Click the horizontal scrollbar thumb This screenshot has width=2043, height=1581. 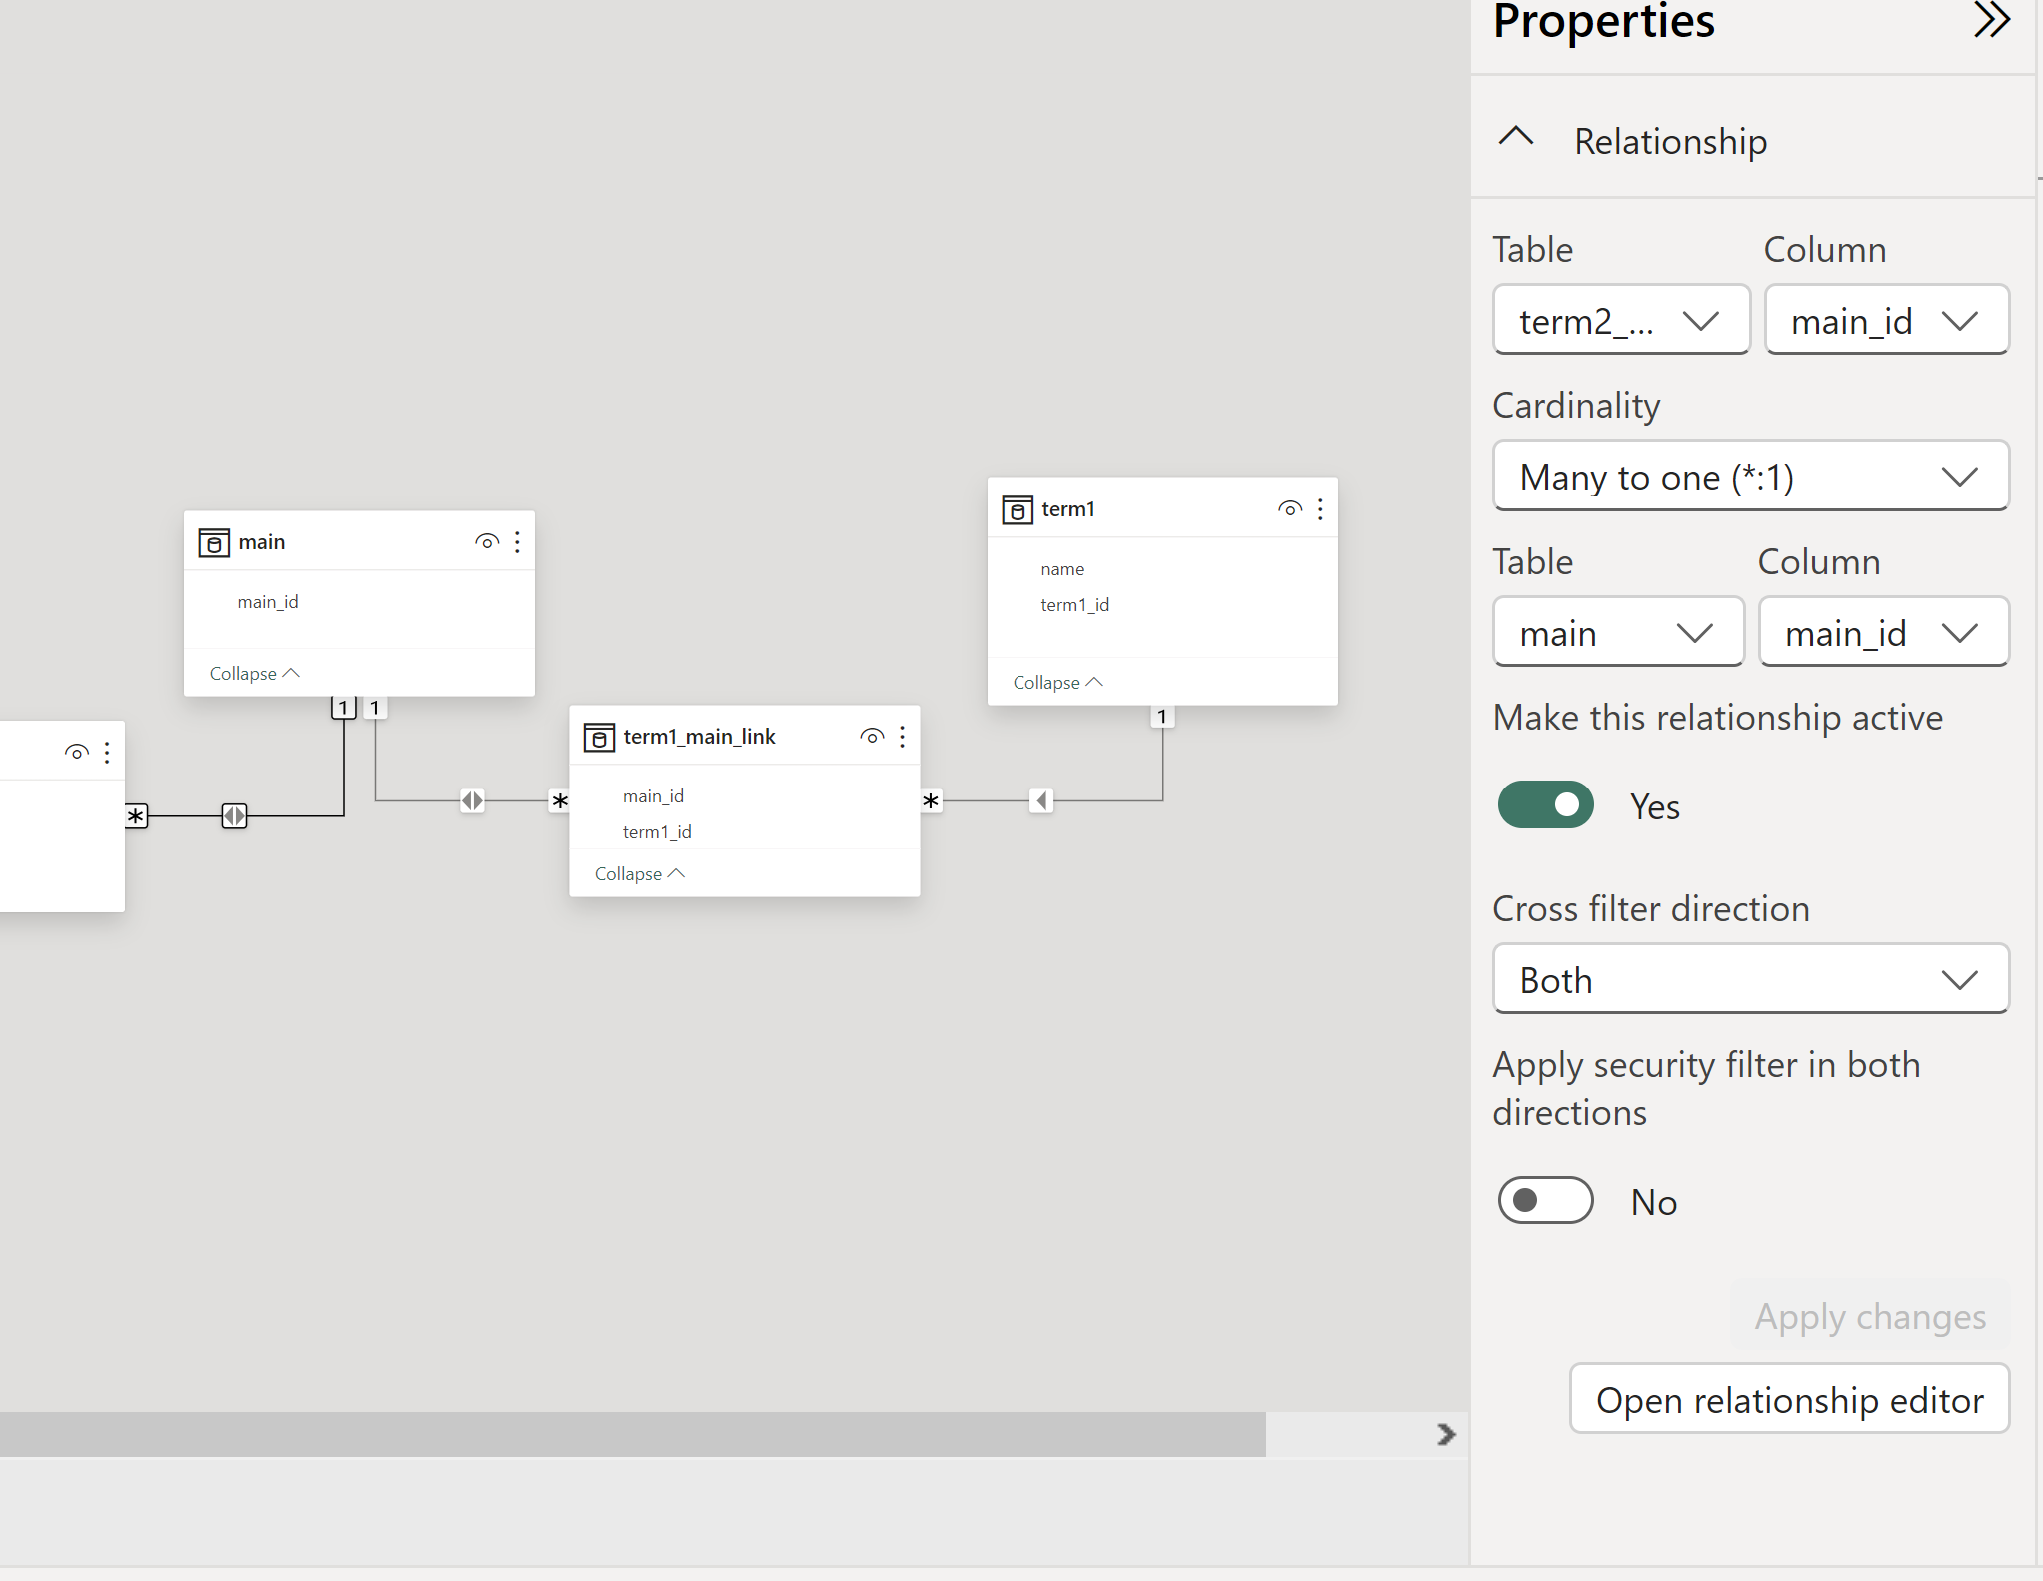632,1434
